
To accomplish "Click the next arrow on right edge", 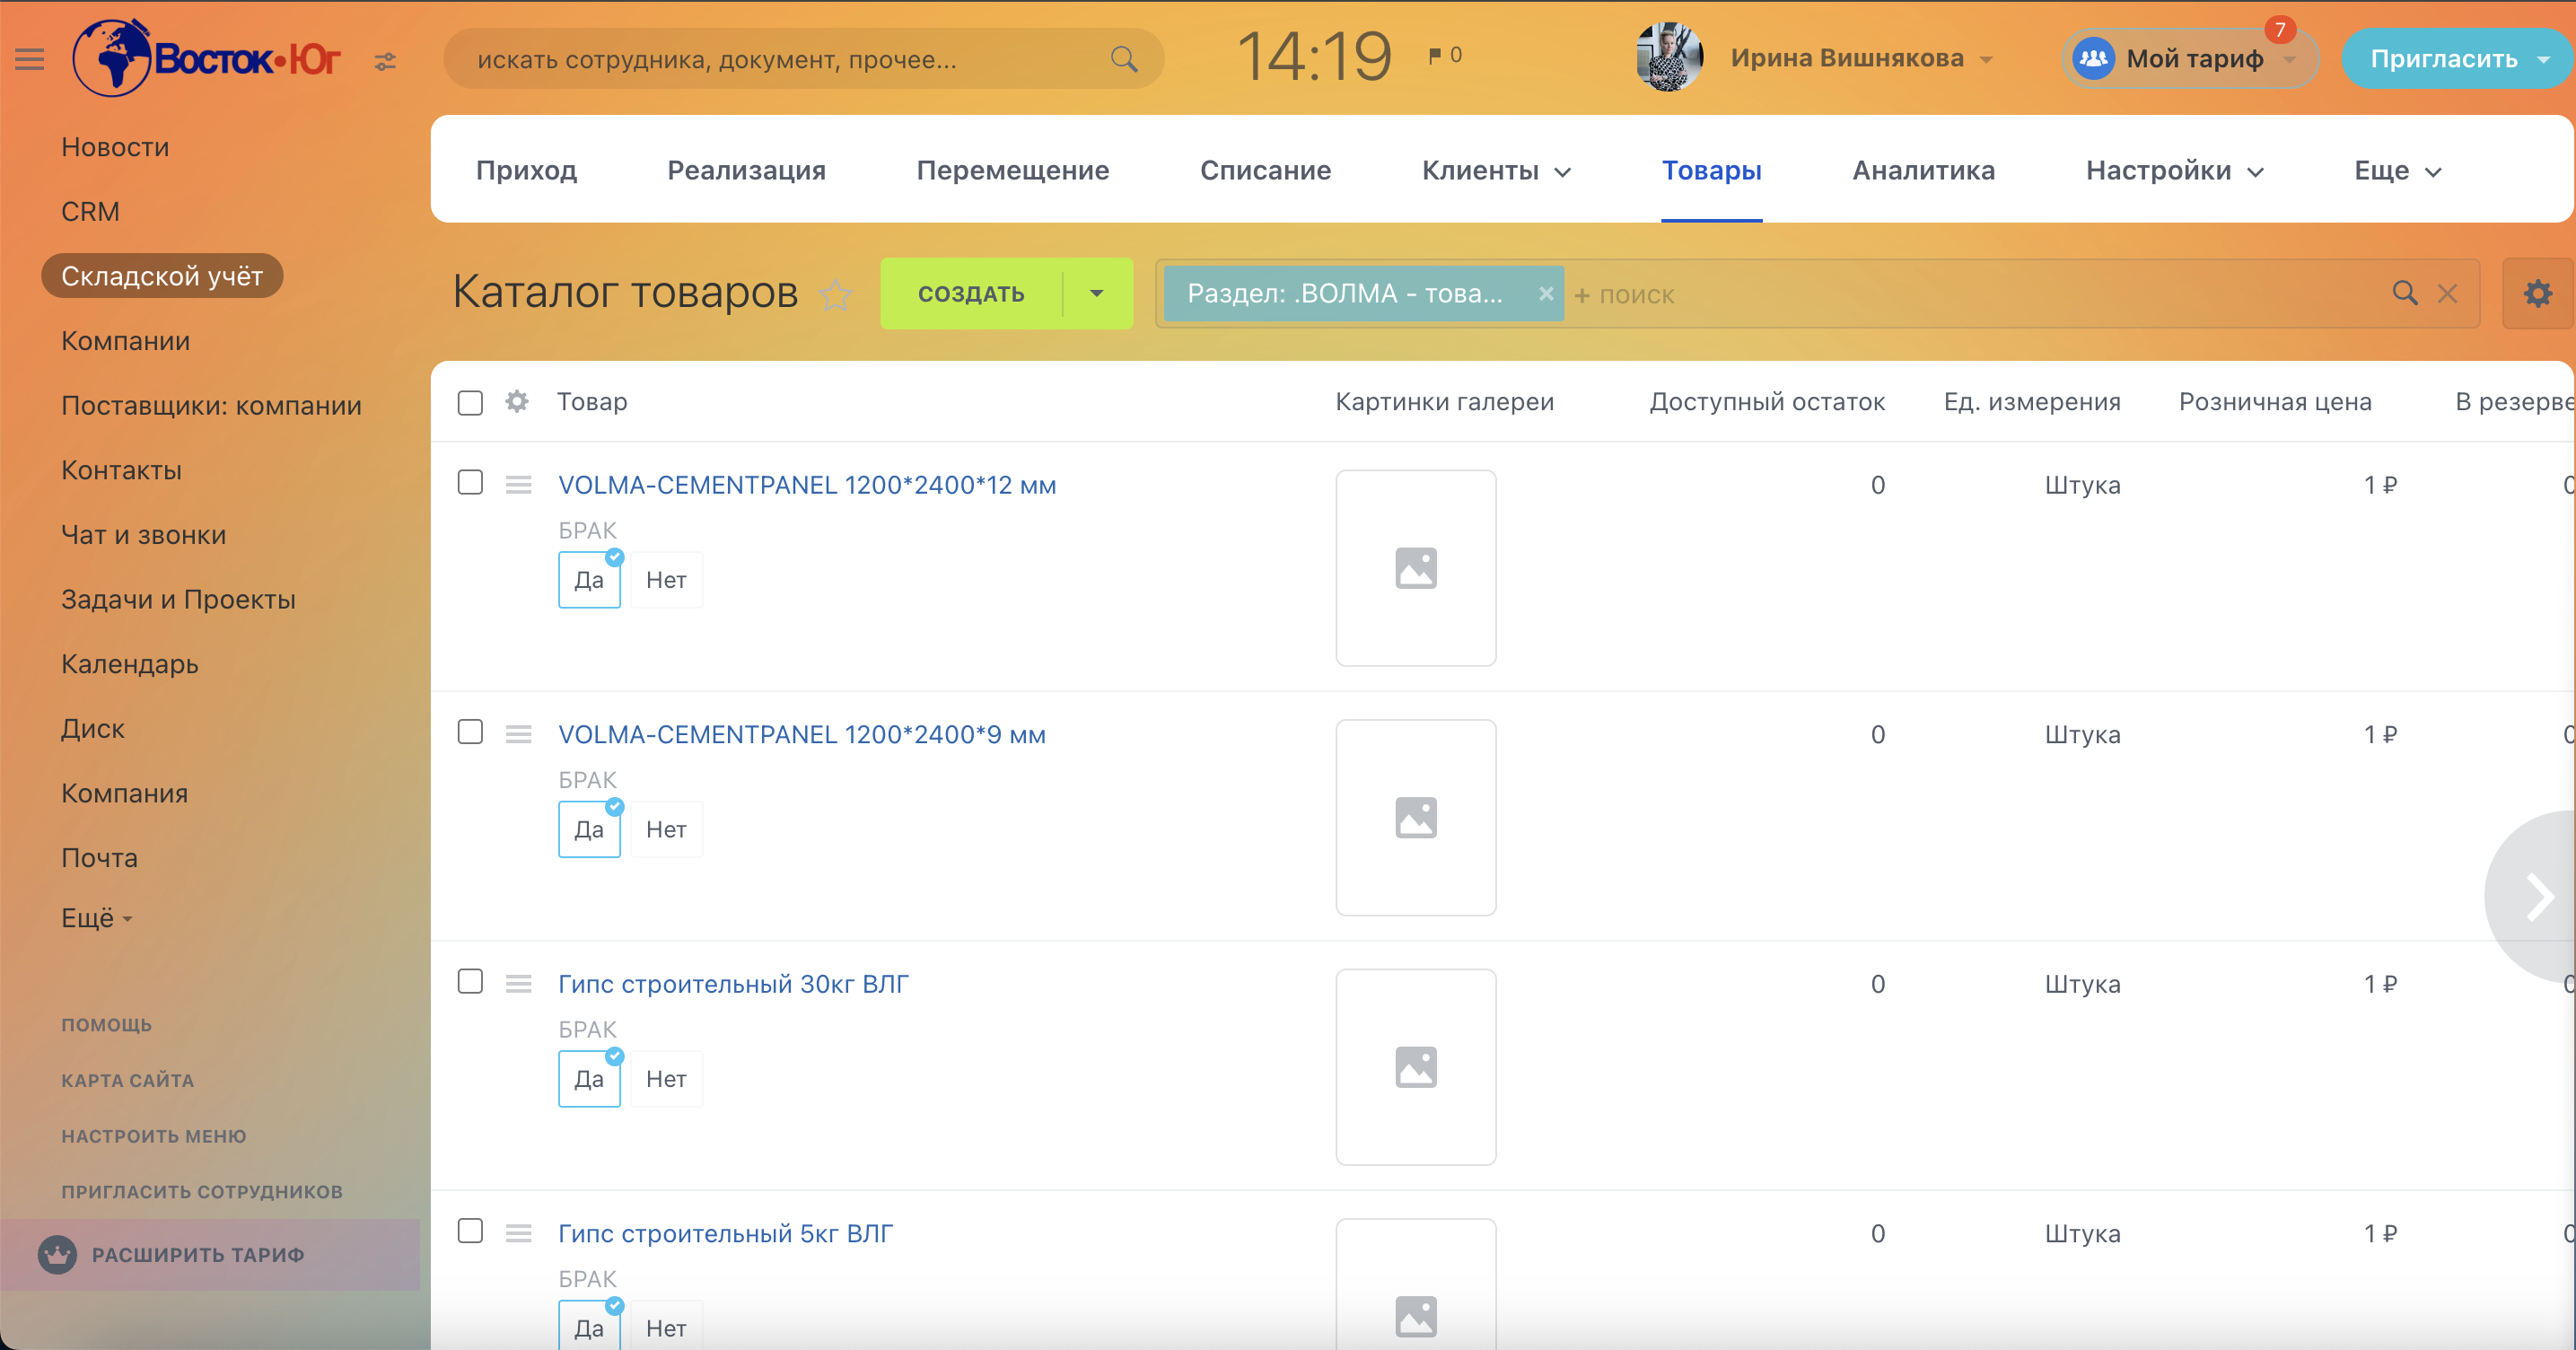I will pos(2537,896).
